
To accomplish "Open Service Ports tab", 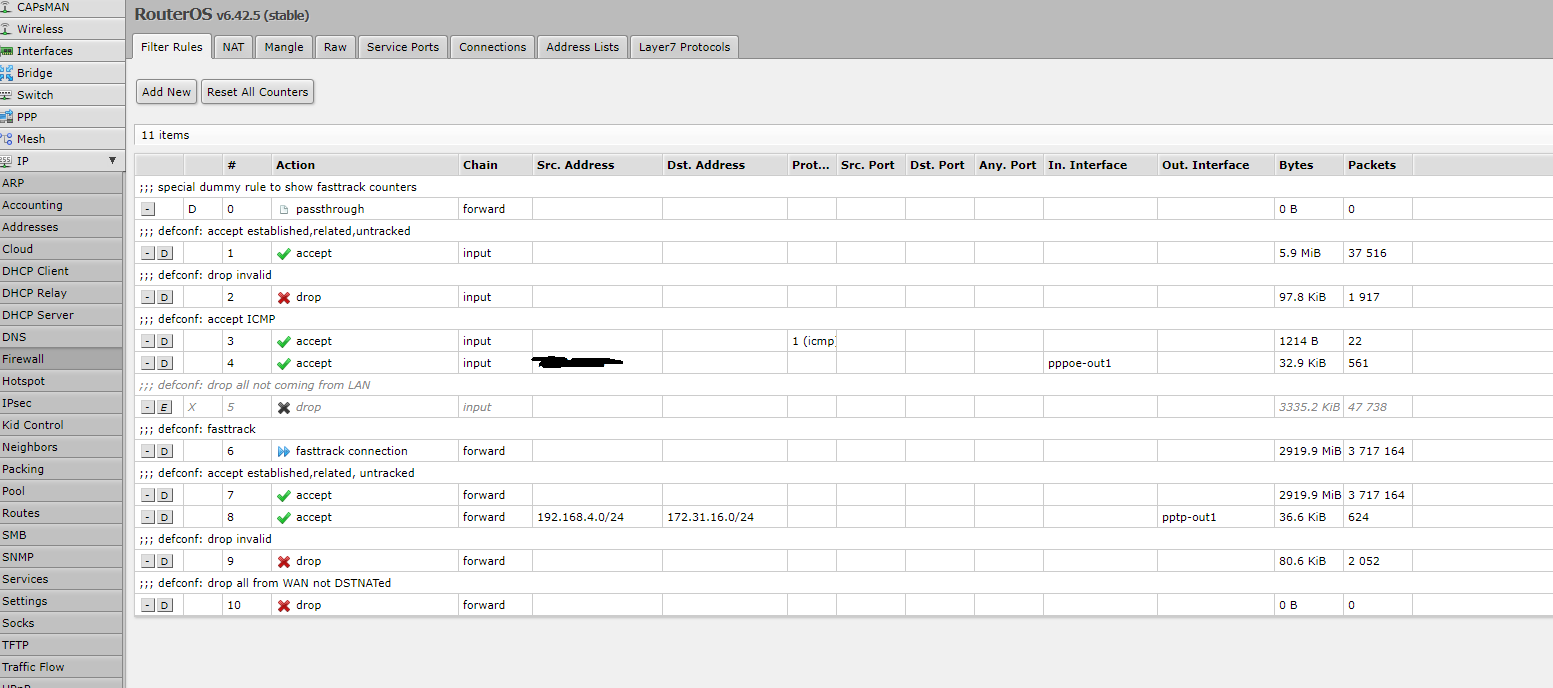I will (403, 47).
